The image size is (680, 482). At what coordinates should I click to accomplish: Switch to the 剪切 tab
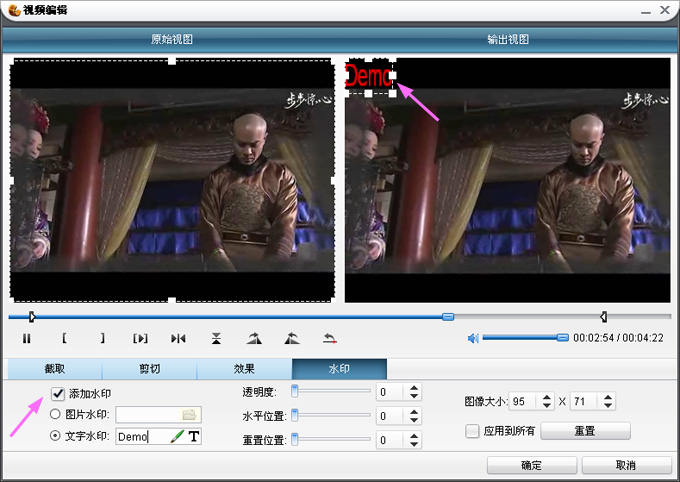pyautogui.click(x=150, y=369)
